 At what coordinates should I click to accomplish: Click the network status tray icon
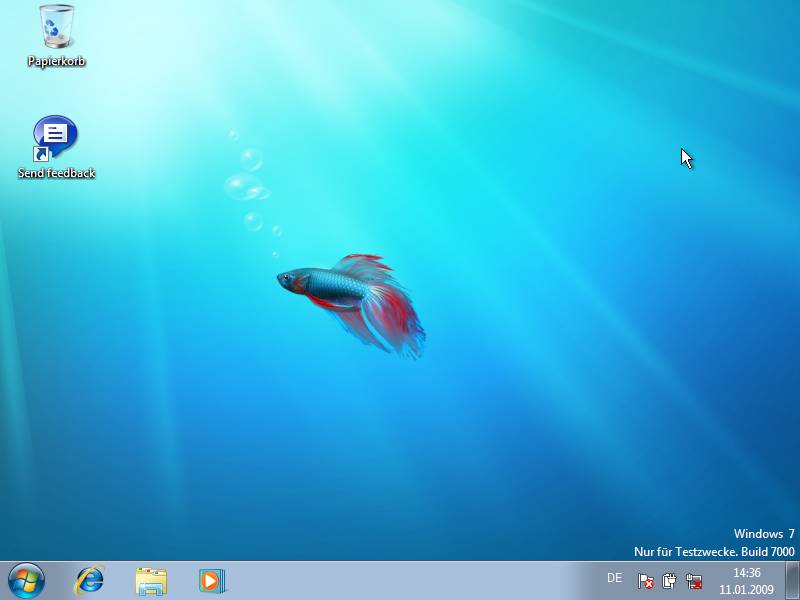694,581
